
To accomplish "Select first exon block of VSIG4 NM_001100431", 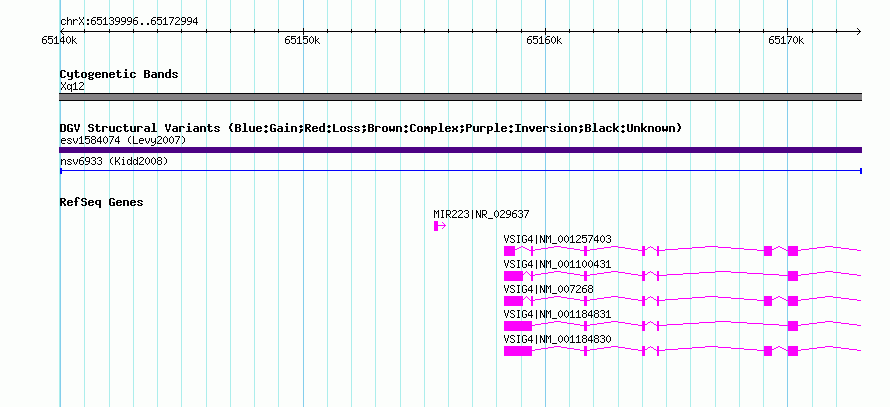I will [513, 276].
